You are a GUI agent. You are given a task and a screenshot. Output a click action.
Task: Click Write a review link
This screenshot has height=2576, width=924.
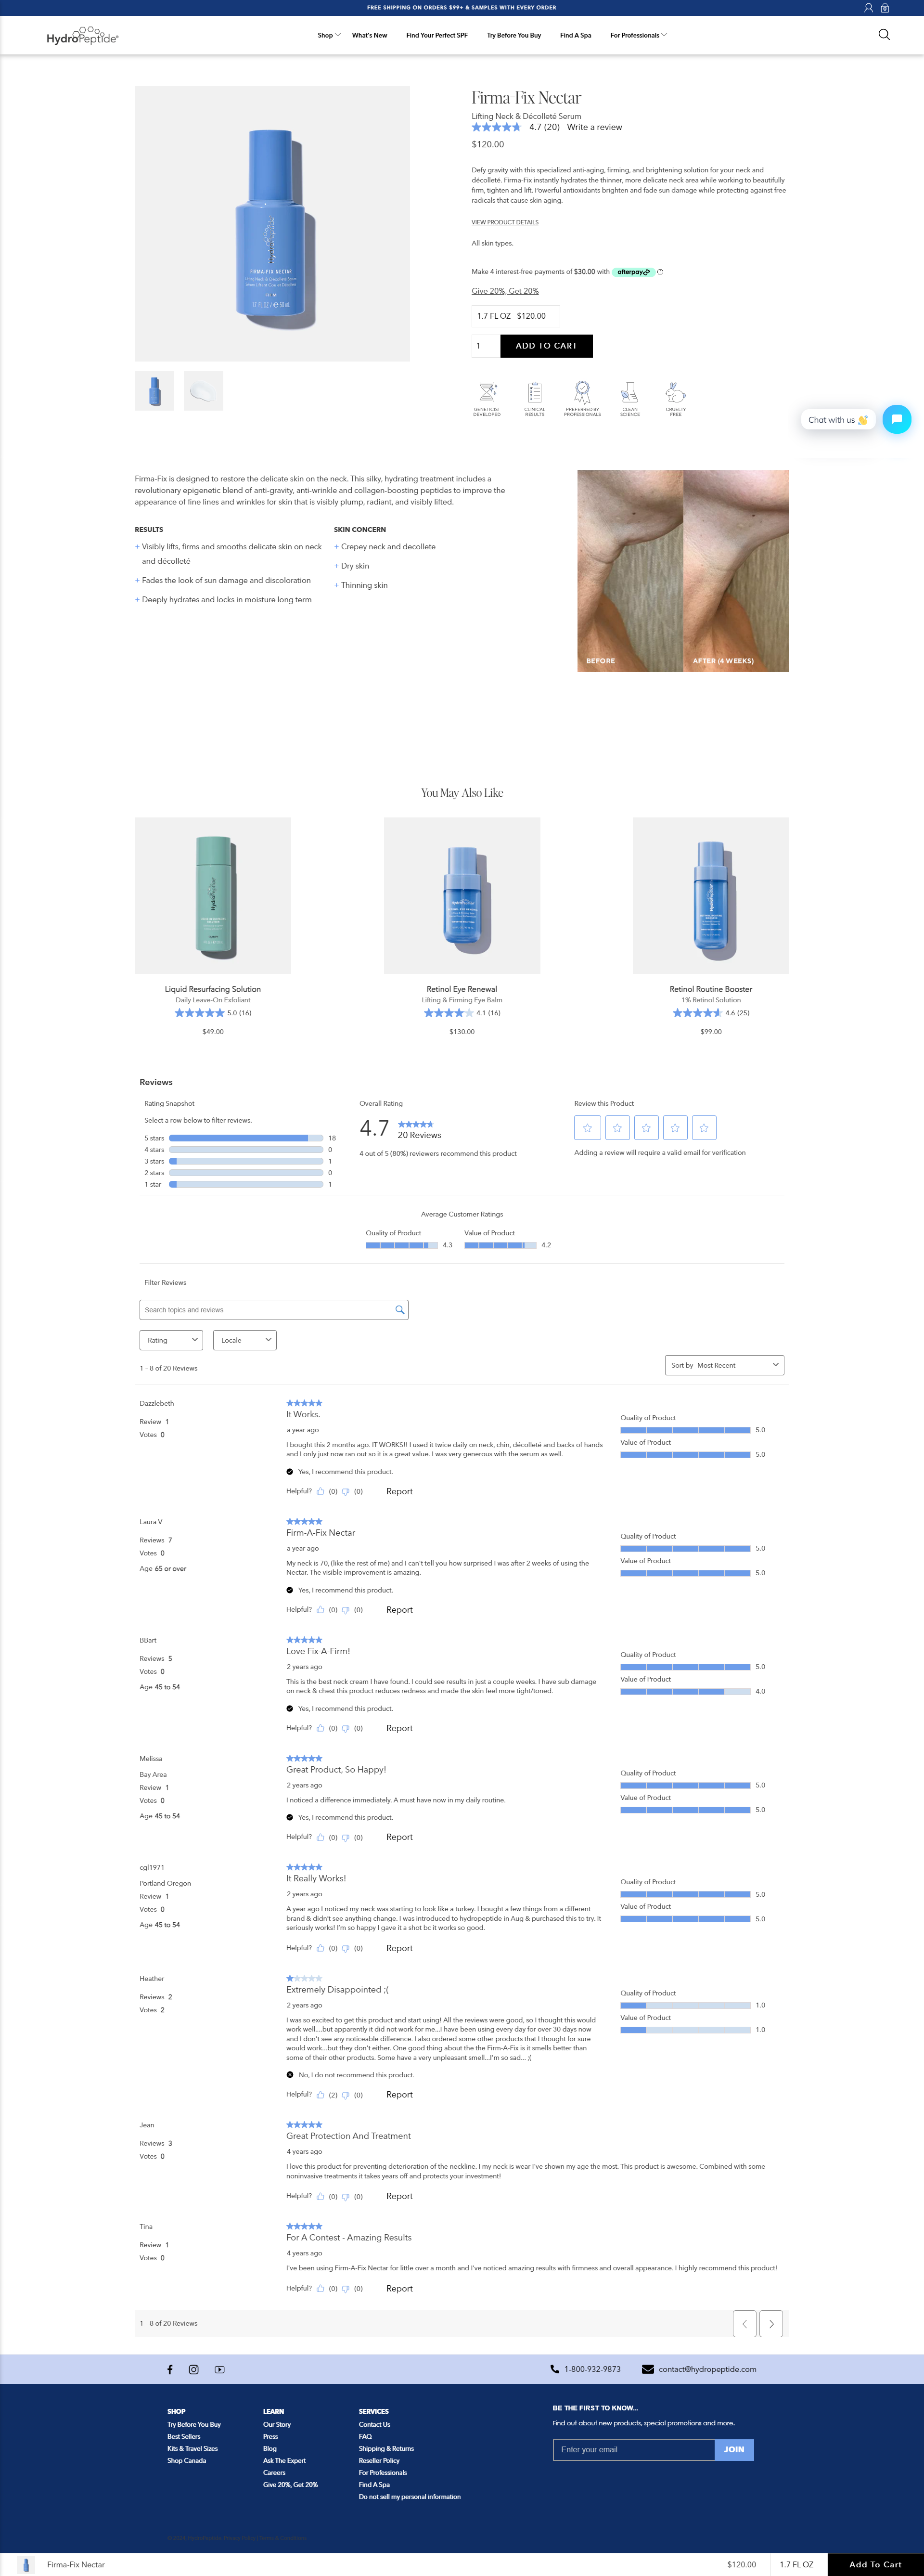(x=594, y=127)
